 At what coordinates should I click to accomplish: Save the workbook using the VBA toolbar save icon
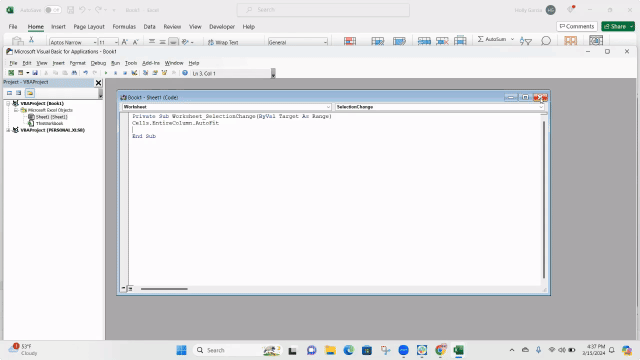pyautogui.click(x=35, y=73)
